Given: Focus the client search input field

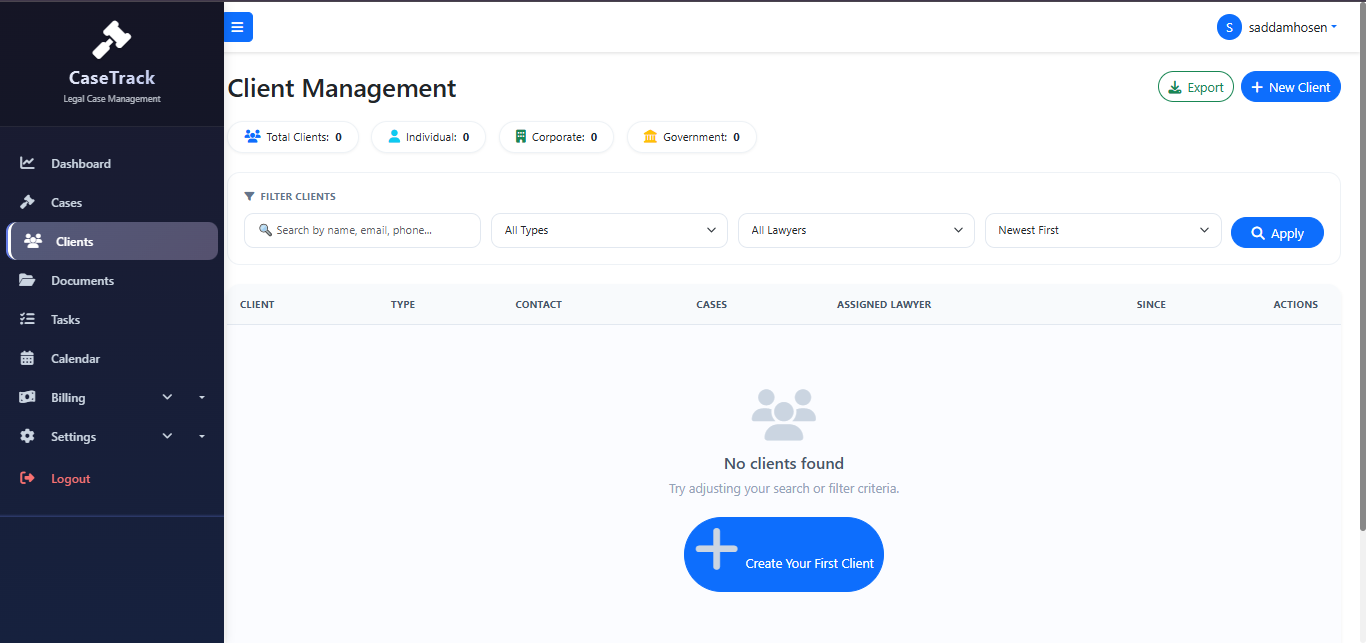Looking at the screenshot, I should (x=362, y=230).
